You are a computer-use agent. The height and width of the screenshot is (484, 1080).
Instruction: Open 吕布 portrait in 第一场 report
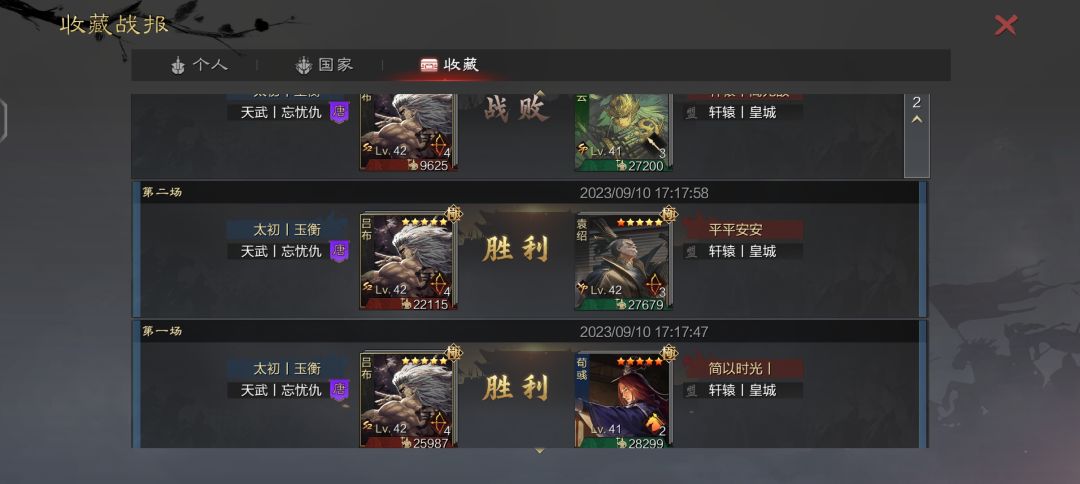point(406,401)
